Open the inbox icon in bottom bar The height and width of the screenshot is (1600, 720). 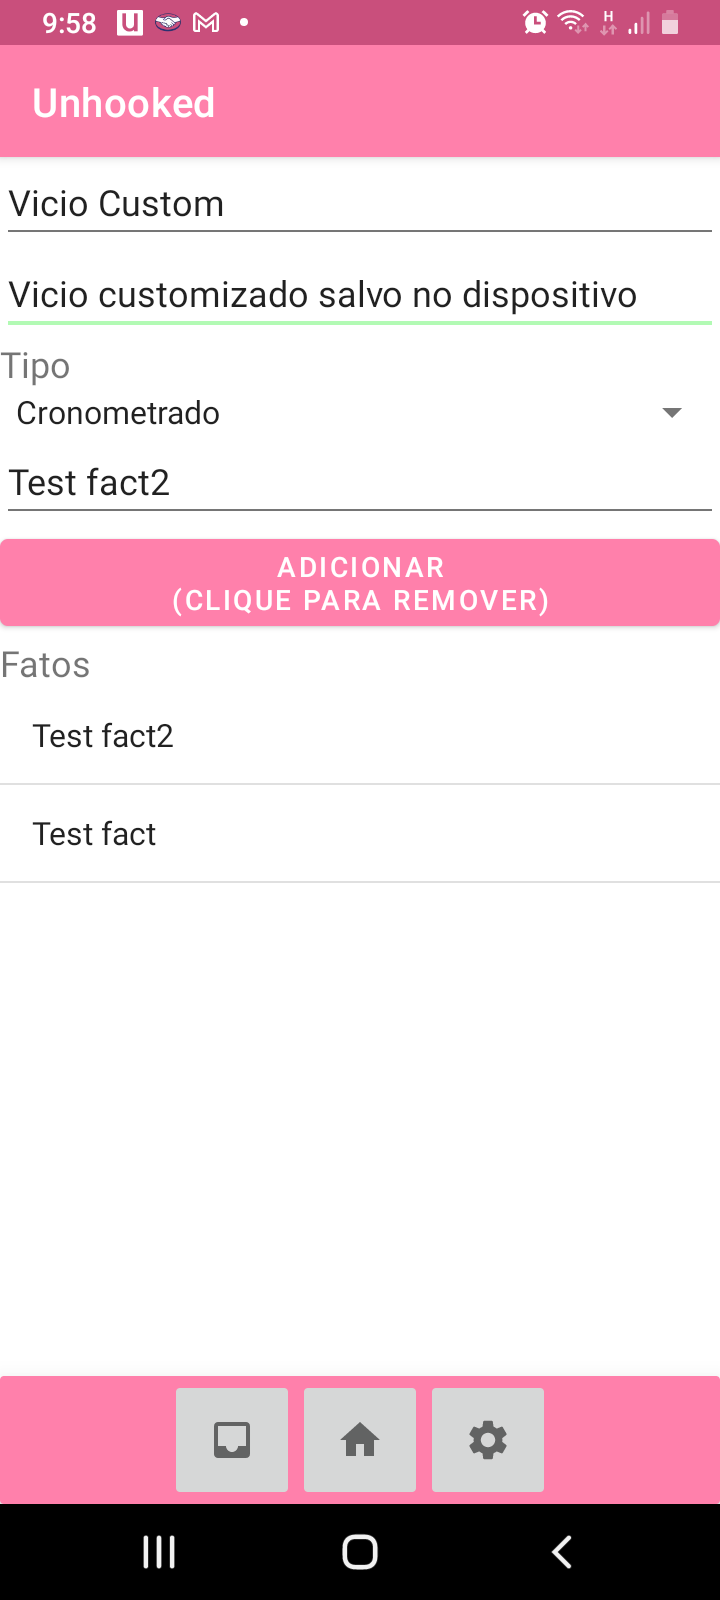232,1440
